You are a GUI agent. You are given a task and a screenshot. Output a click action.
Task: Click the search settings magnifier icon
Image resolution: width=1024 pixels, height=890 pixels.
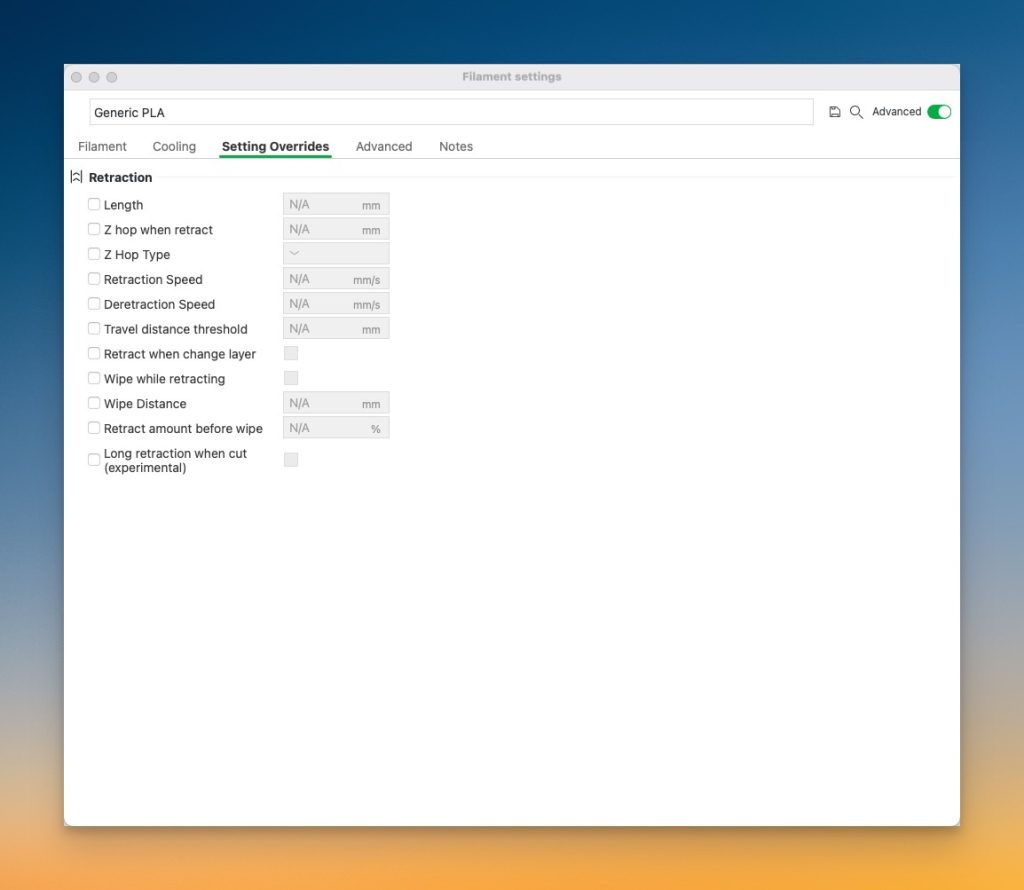click(x=856, y=112)
